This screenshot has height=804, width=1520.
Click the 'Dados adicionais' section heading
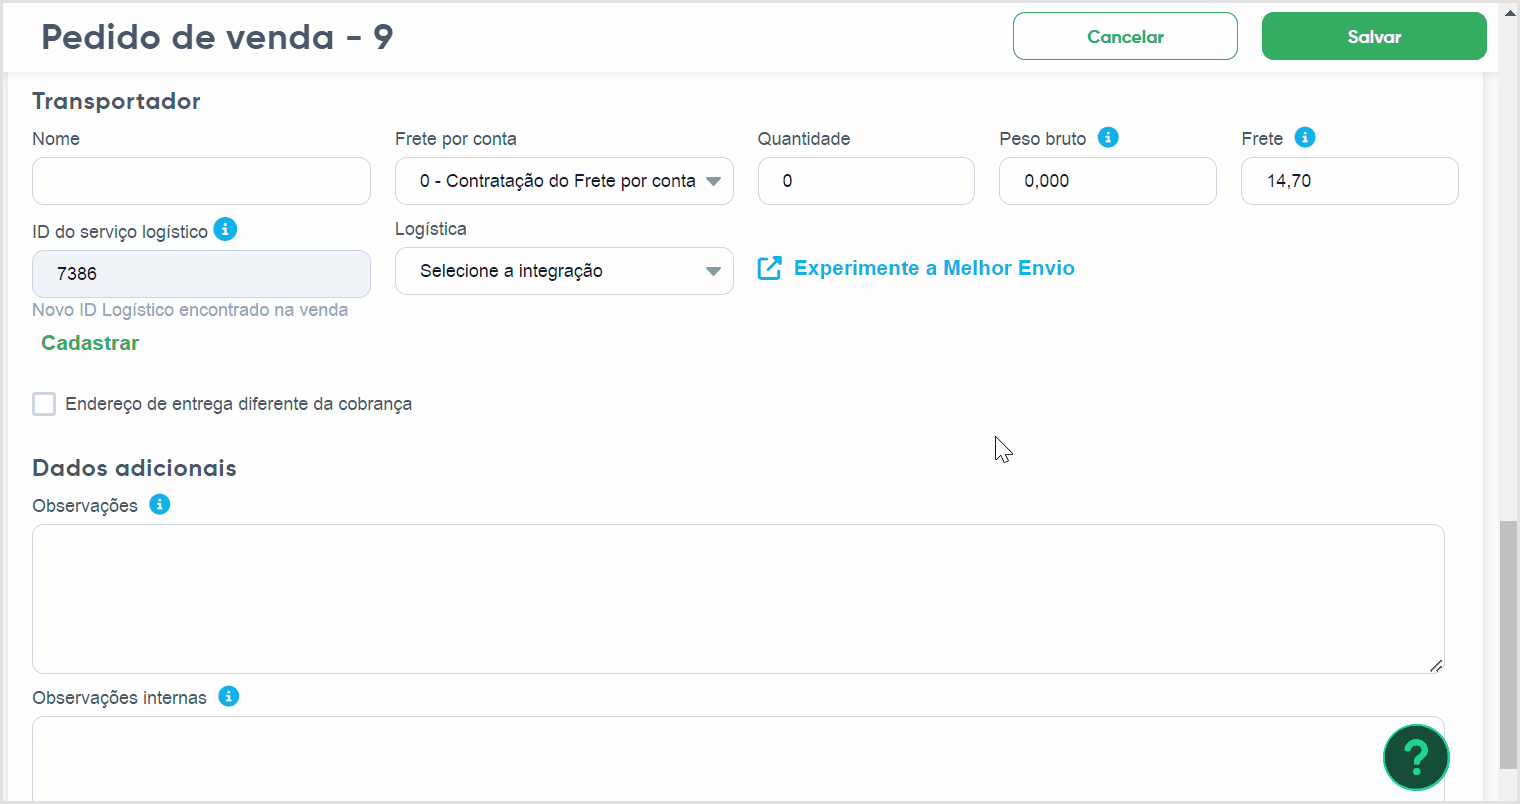coord(134,468)
